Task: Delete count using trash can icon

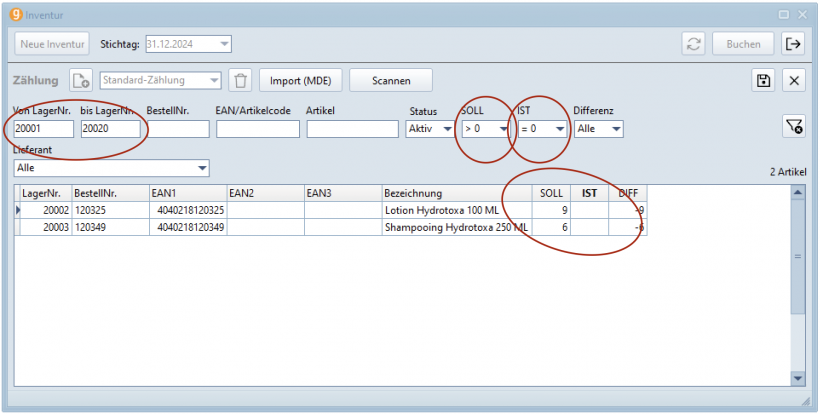Action: 240,81
